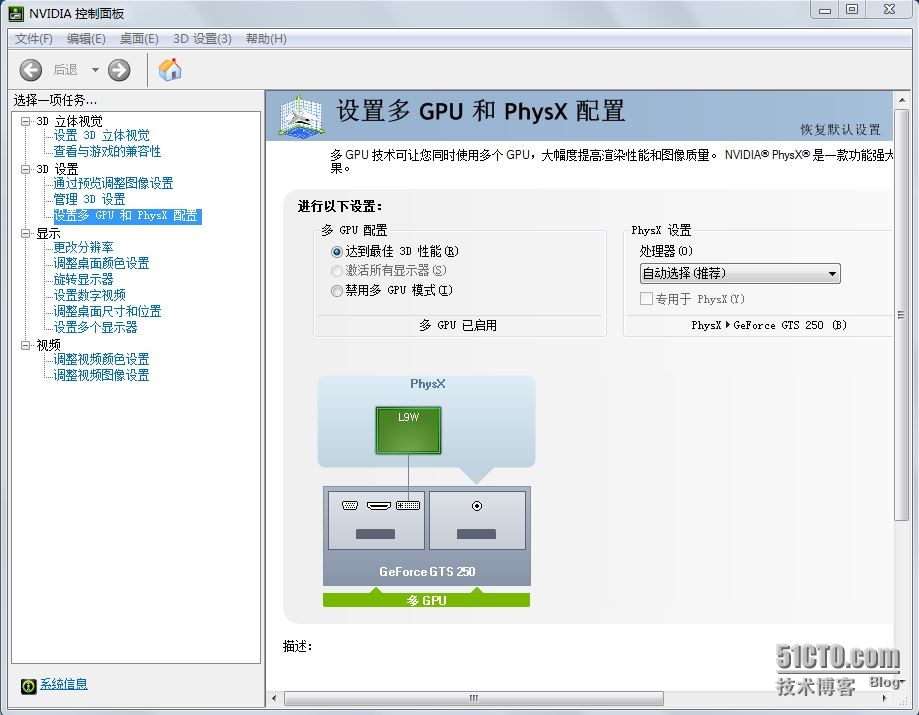The height and width of the screenshot is (715, 919).
Task: Collapse the 显示 tree node
Action: 26,233
